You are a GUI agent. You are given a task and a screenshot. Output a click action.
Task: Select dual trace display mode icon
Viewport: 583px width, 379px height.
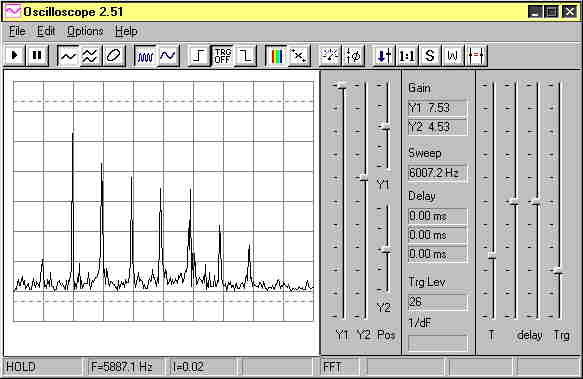[90, 56]
